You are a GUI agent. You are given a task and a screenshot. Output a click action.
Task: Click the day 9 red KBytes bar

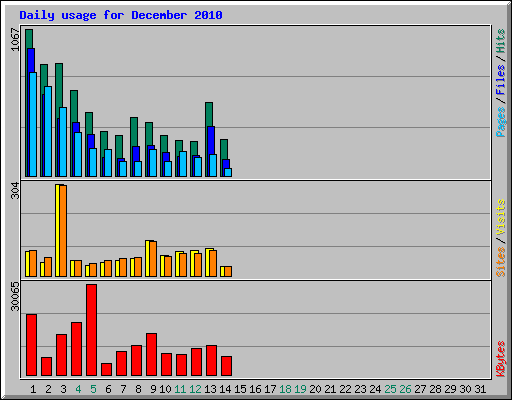point(152,354)
